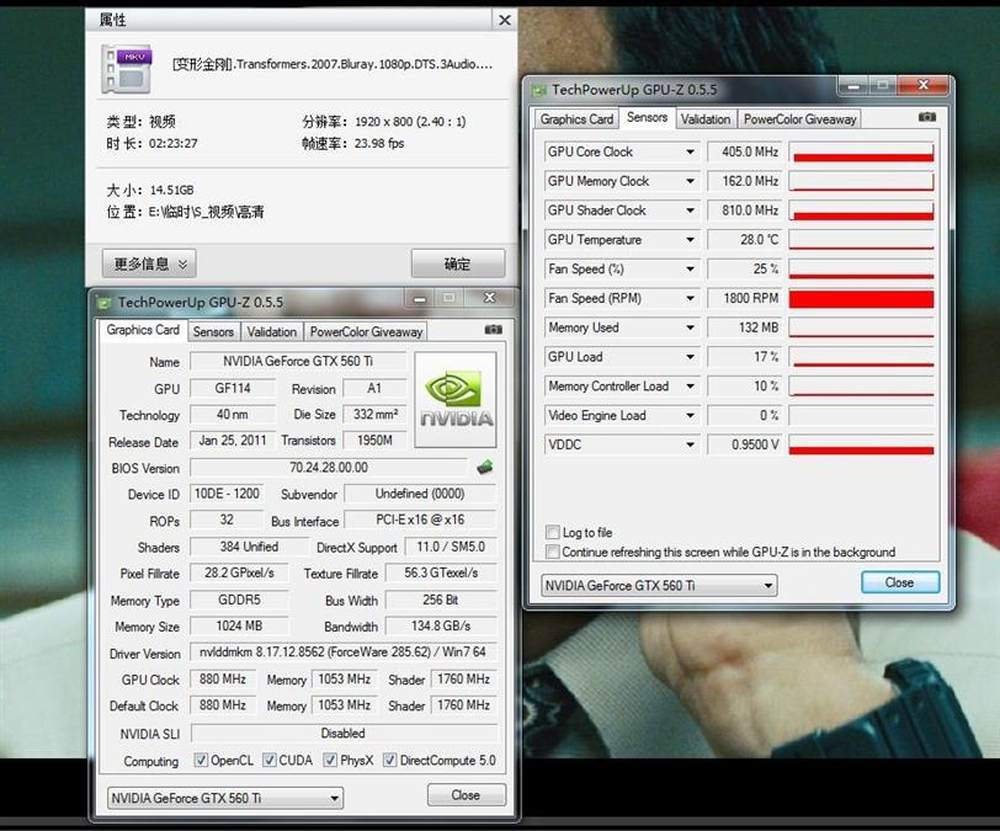Click the MKV file icon in properties dialog

[127, 68]
